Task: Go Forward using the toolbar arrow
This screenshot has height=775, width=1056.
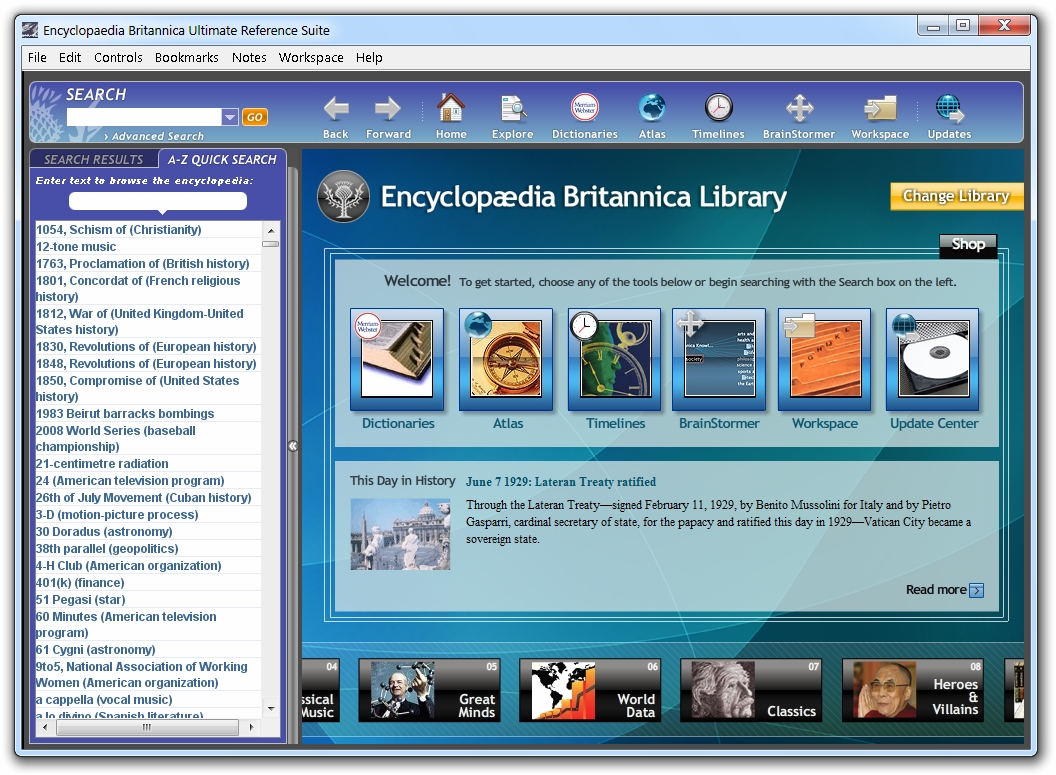Action: (x=388, y=116)
